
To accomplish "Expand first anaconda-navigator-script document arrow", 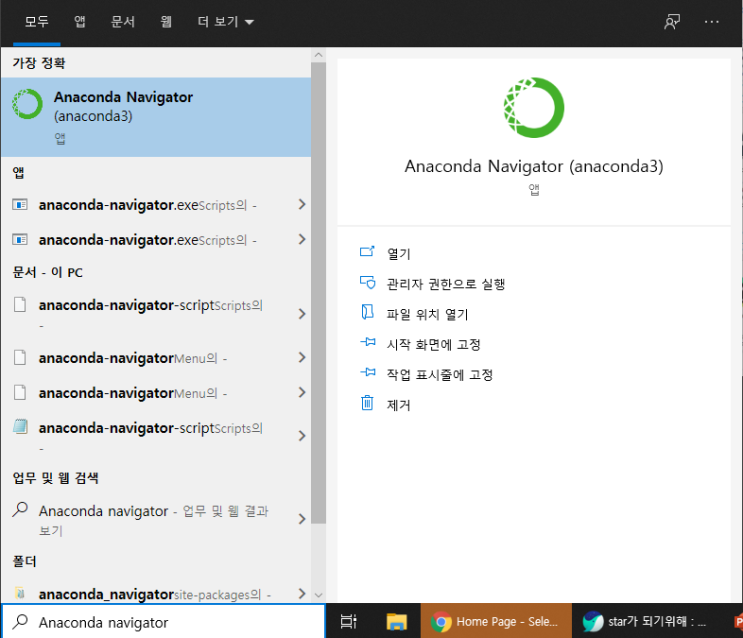I will [302, 314].
